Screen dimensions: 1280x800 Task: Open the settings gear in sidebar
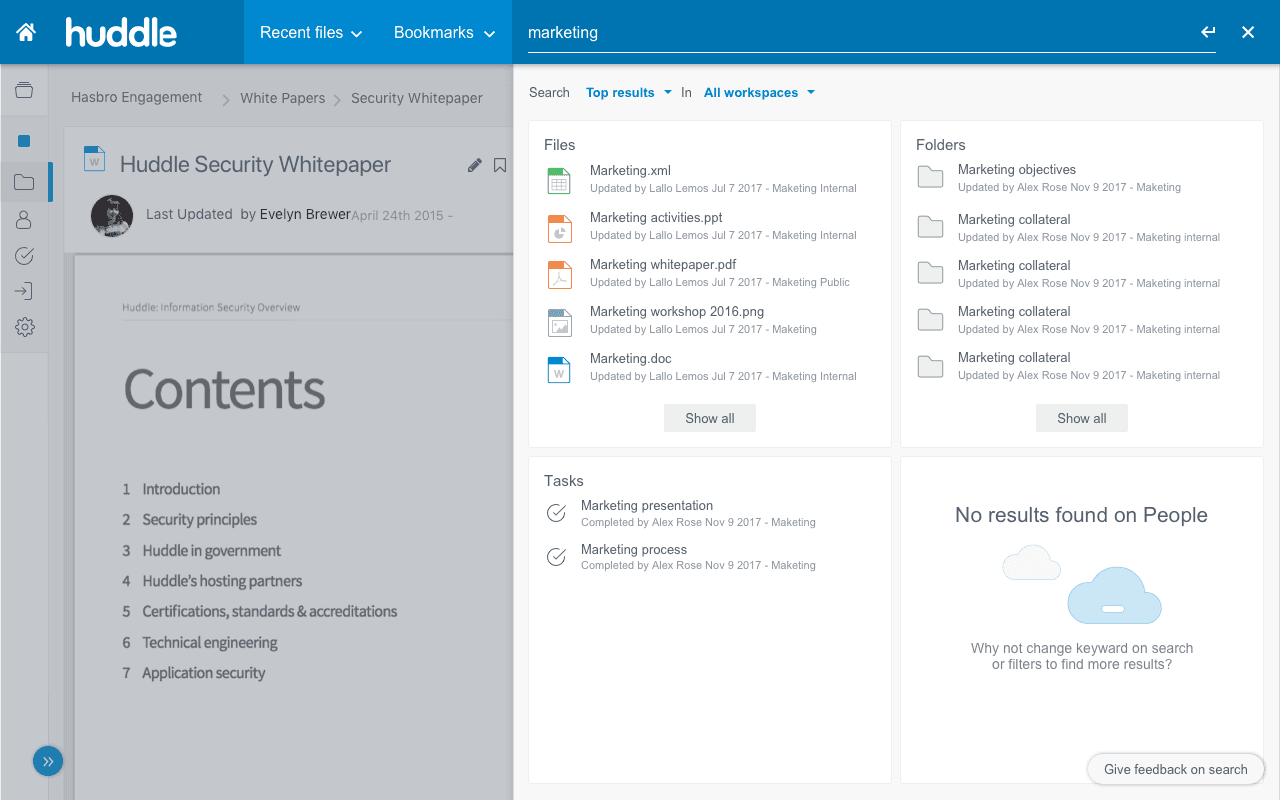pos(24,327)
